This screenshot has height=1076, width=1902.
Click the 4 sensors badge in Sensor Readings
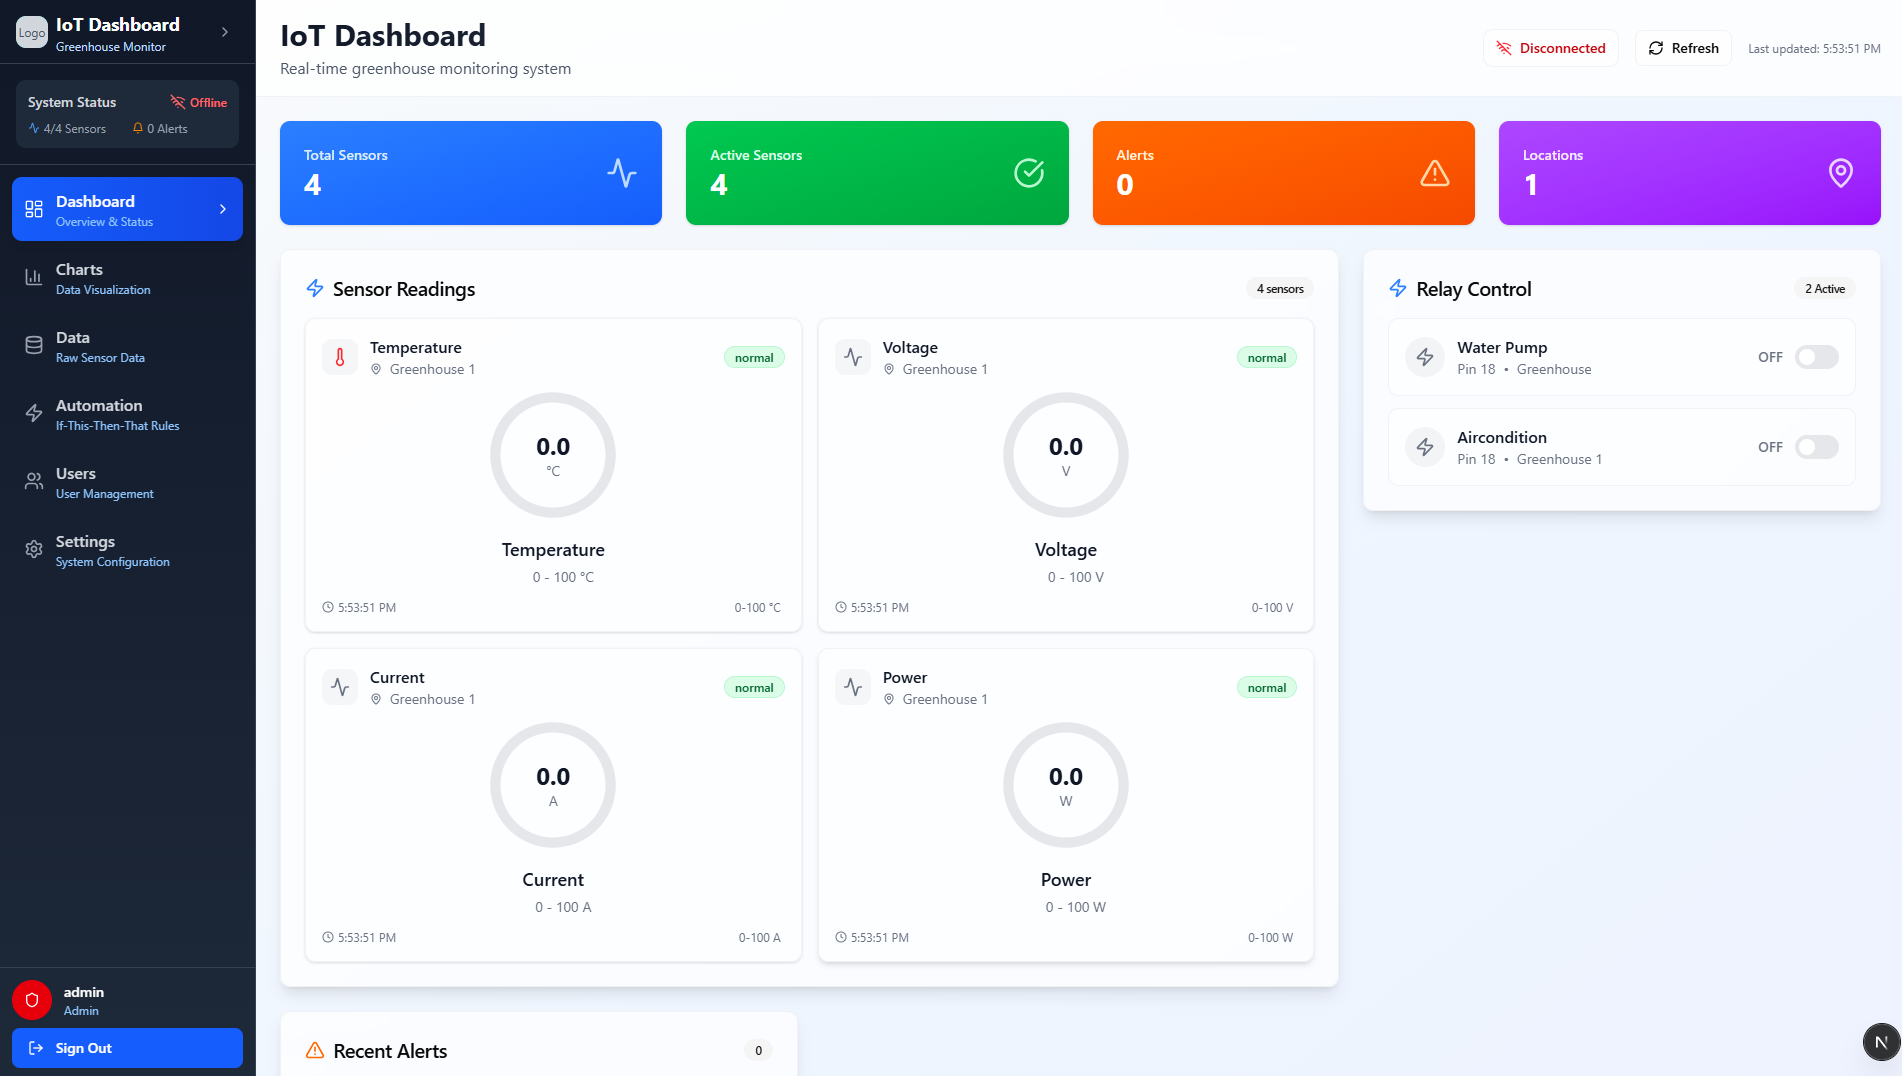[x=1280, y=288]
